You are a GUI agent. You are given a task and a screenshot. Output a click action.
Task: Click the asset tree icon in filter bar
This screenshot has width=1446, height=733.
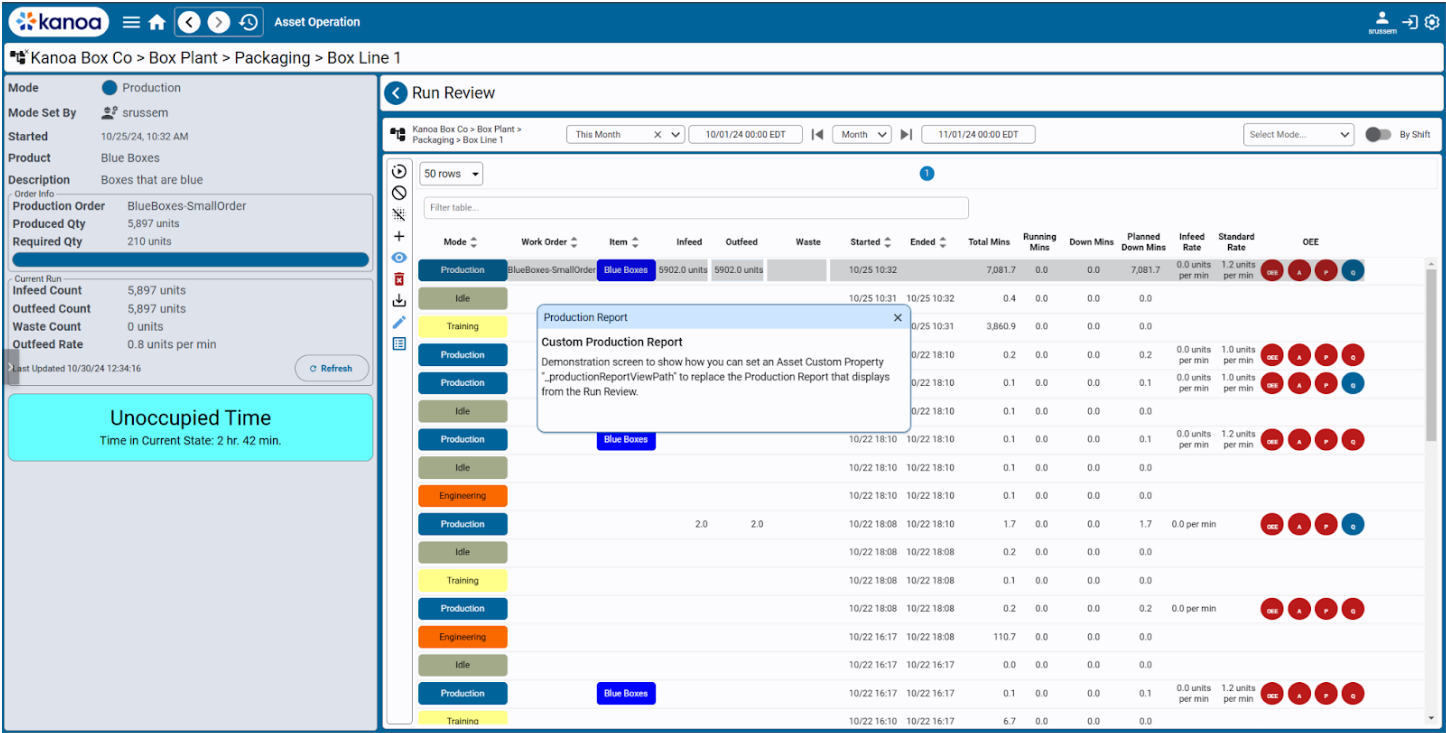pyautogui.click(x=398, y=134)
